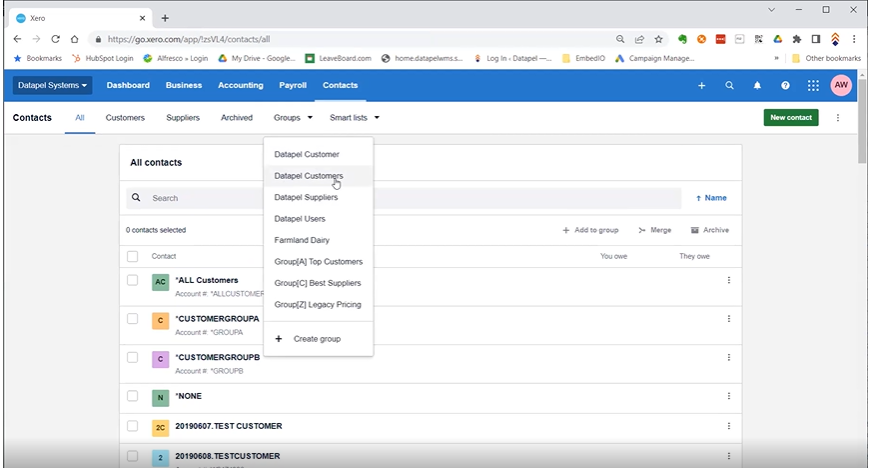The width and height of the screenshot is (869, 468).
Task: Tick the checkbox for 20190607.TEST CUSTOMER
Action: point(132,425)
